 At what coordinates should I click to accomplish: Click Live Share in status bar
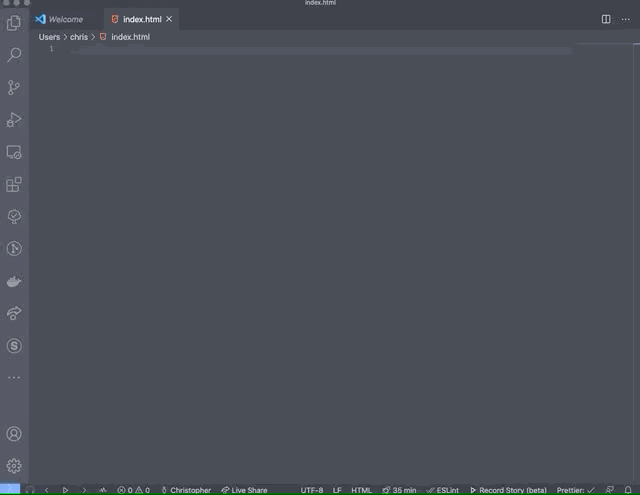coord(244,490)
